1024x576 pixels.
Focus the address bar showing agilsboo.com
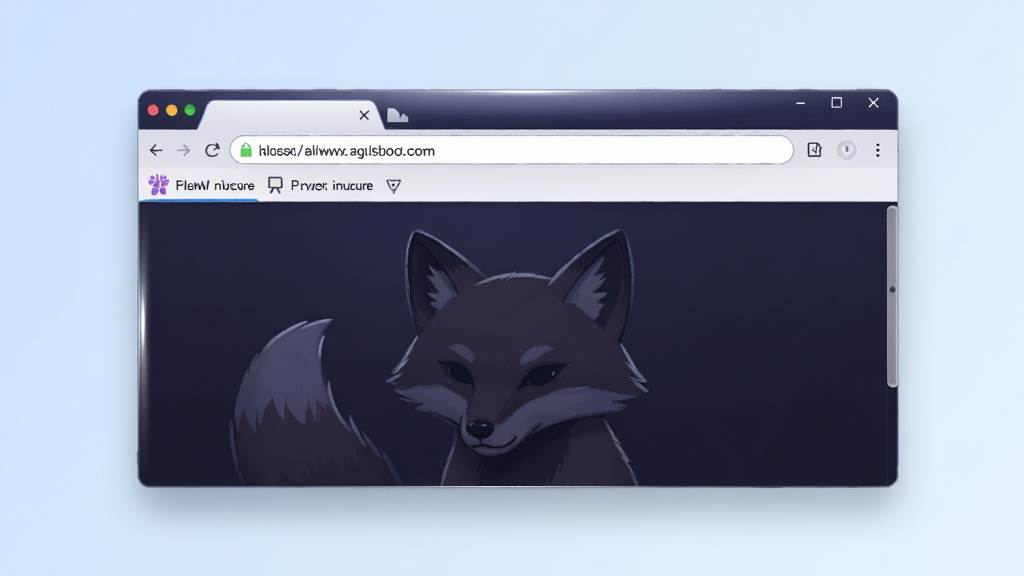[x=511, y=150]
